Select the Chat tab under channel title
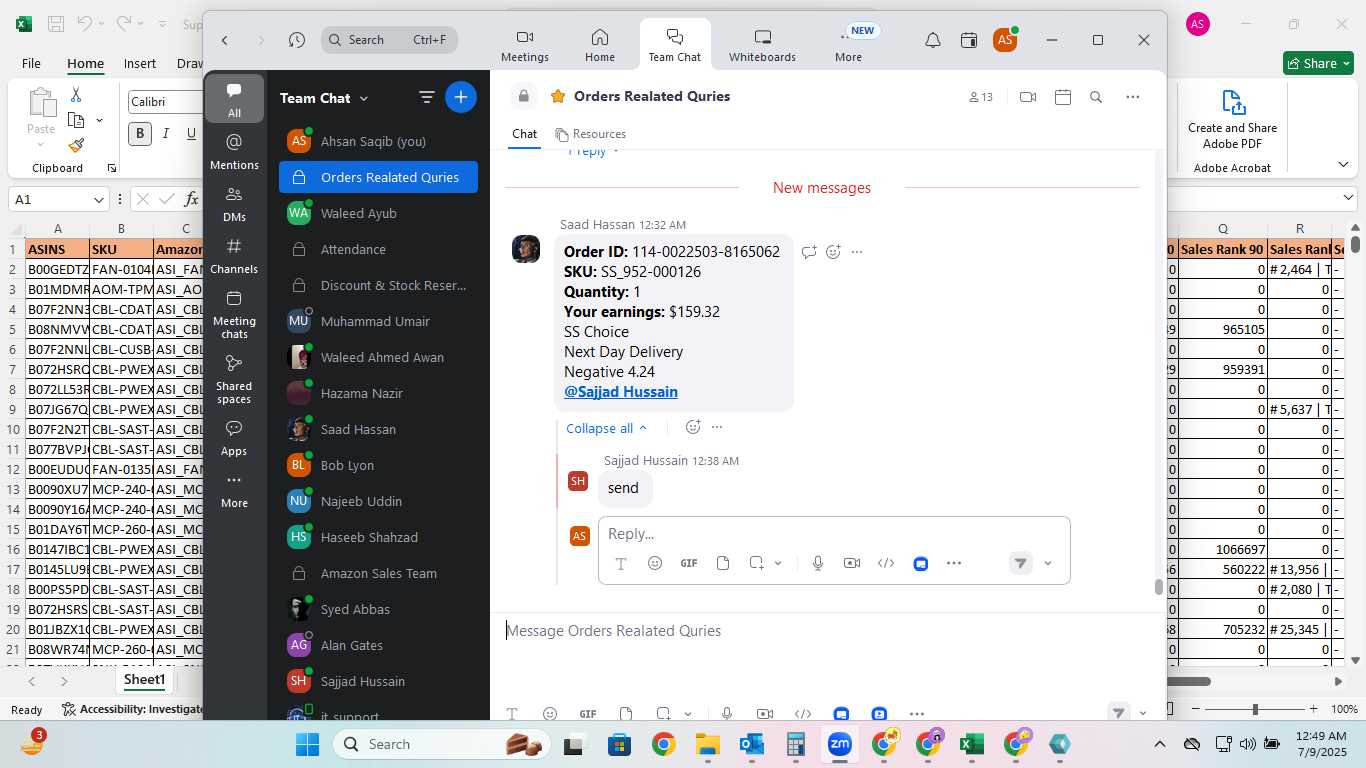The width and height of the screenshot is (1366, 768). click(x=524, y=134)
